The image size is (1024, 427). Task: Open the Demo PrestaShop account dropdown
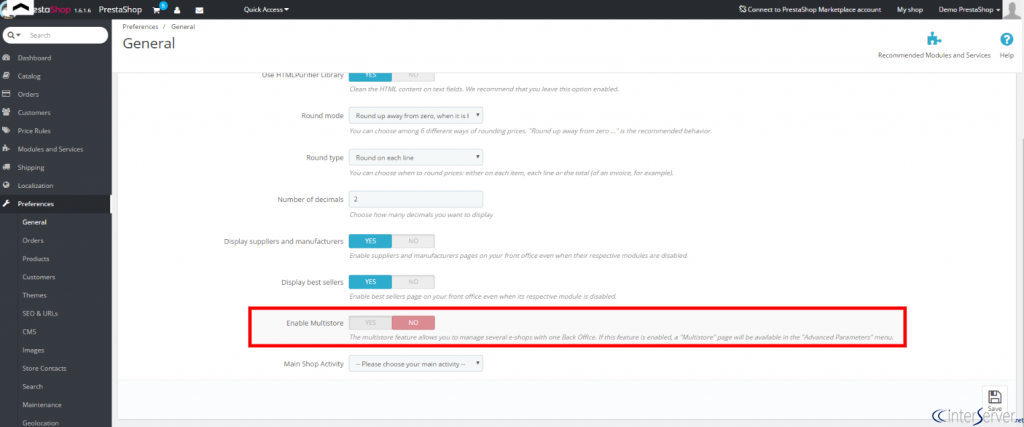coord(969,10)
